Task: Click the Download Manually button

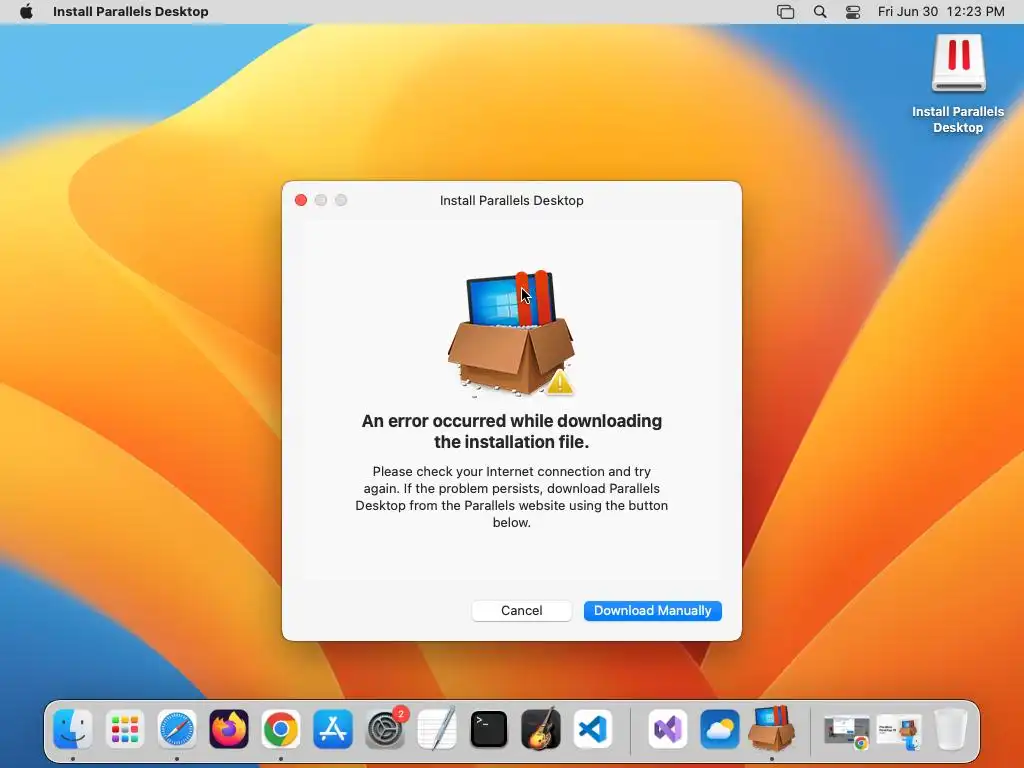Action: click(652, 611)
